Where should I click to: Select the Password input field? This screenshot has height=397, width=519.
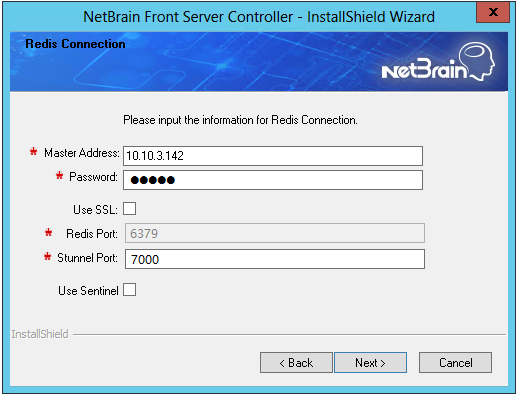[x=273, y=180]
